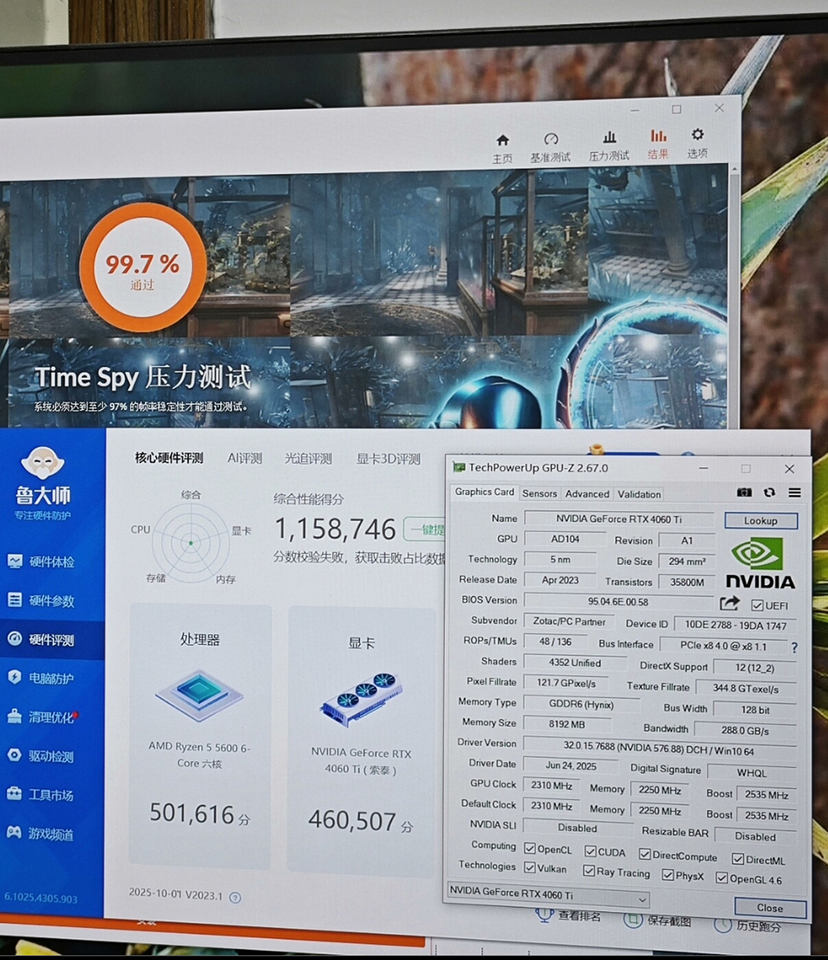Open 硬件参数 in Ludashi sidebar
The width and height of the screenshot is (828, 960).
click(41, 600)
